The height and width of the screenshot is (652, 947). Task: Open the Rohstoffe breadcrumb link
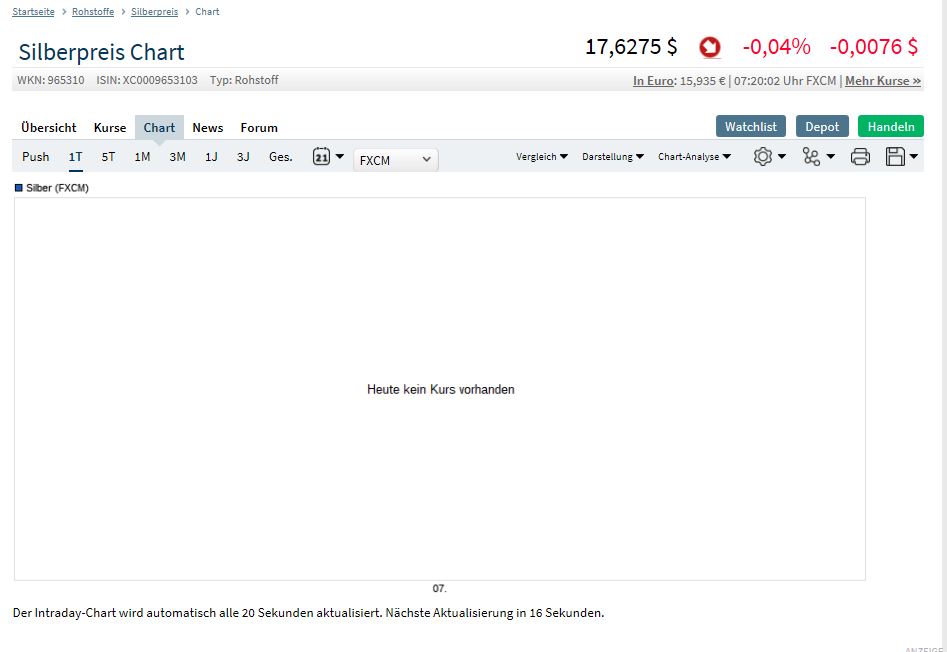93,11
